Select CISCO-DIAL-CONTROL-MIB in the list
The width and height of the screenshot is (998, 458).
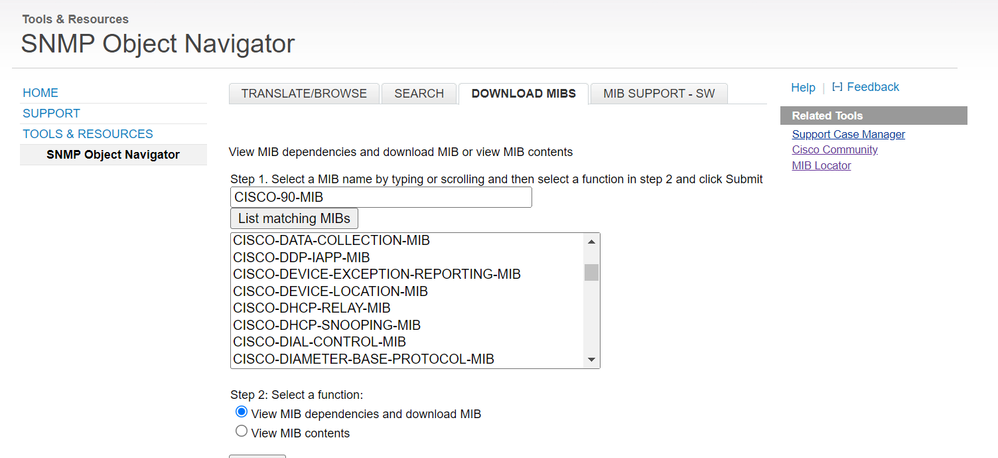(407, 342)
